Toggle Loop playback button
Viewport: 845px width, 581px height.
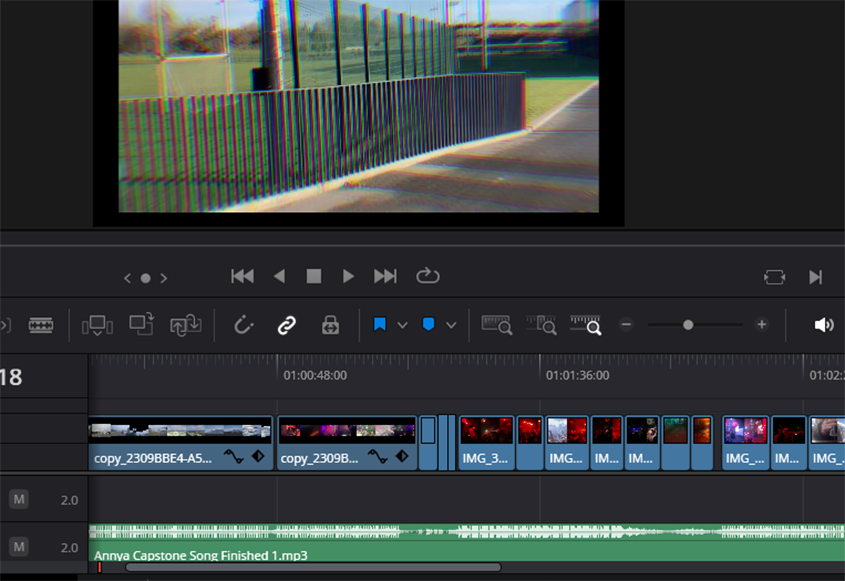428,276
